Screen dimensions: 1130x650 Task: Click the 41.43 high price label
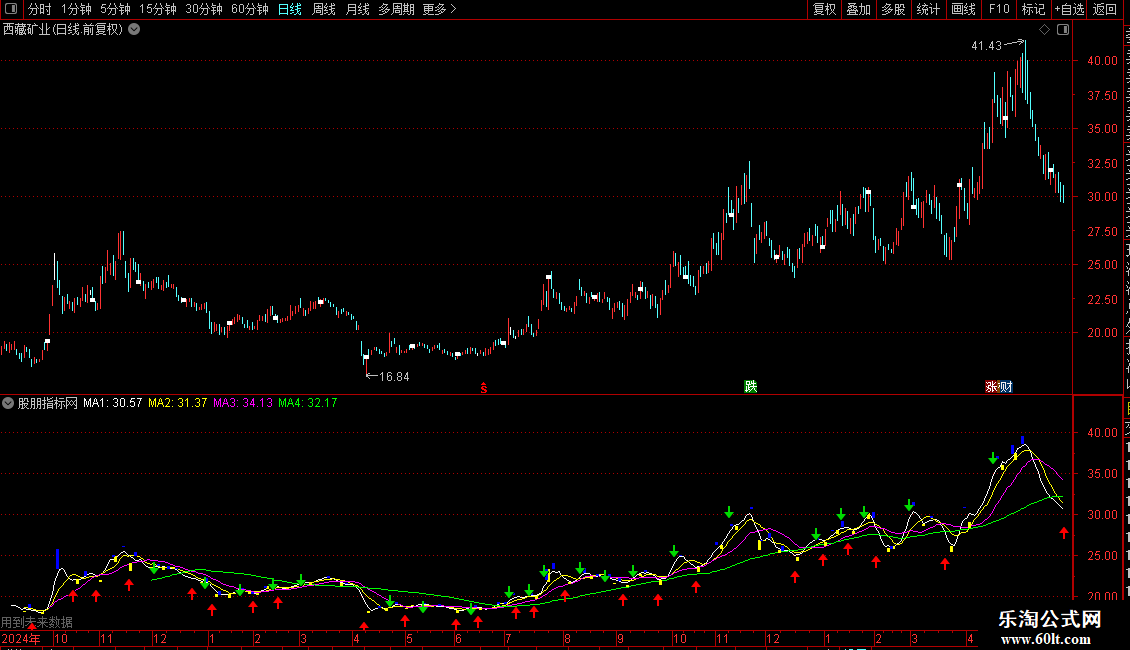[x=986, y=45]
